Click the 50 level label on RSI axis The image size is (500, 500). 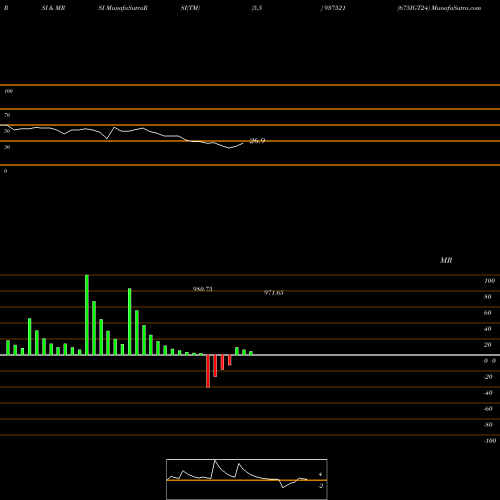[x=7, y=131]
